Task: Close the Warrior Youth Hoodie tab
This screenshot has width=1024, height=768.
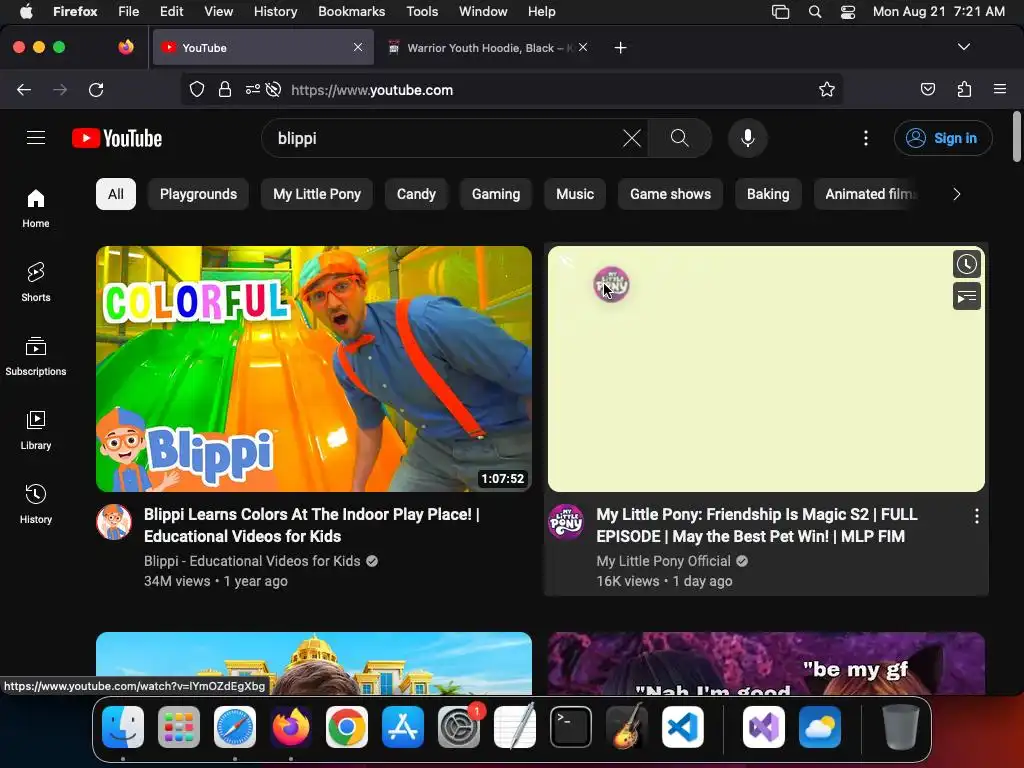Action: [583, 47]
